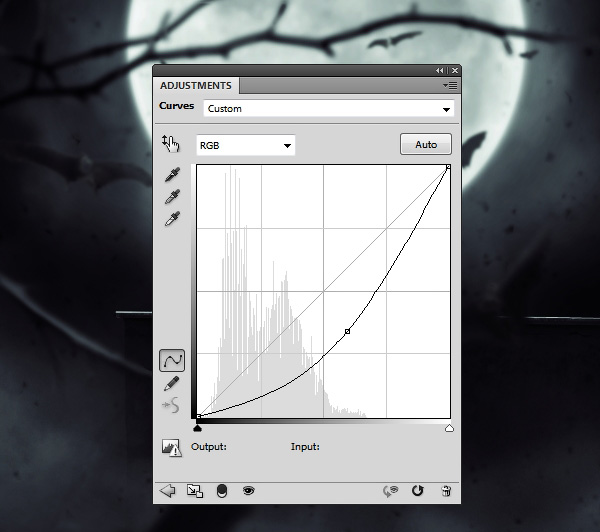Toggle adjustment layer visibility eye
Screen dimensions: 600x532
pos(249,490)
